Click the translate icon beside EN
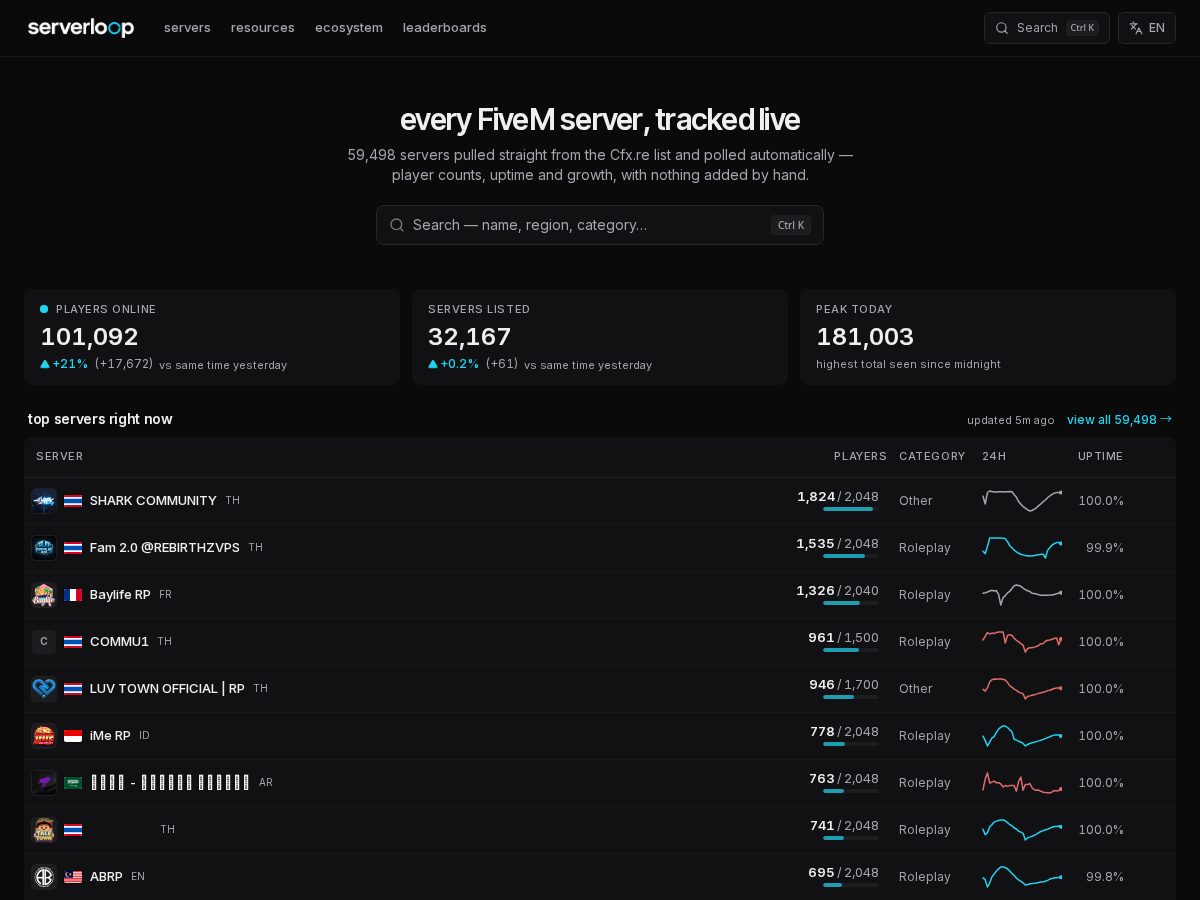1200x900 pixels. tap(1136, 28)
